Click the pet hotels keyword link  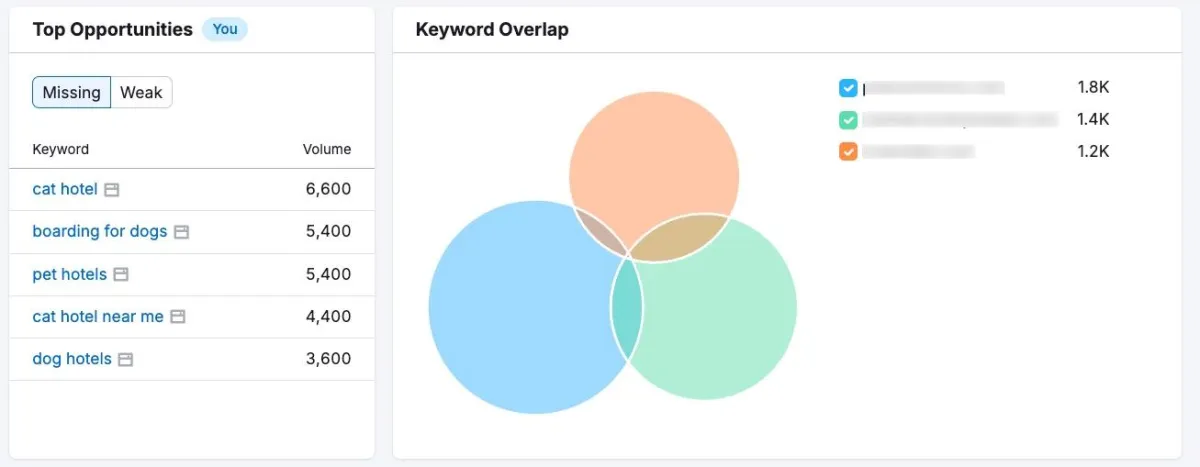point(69,274)
